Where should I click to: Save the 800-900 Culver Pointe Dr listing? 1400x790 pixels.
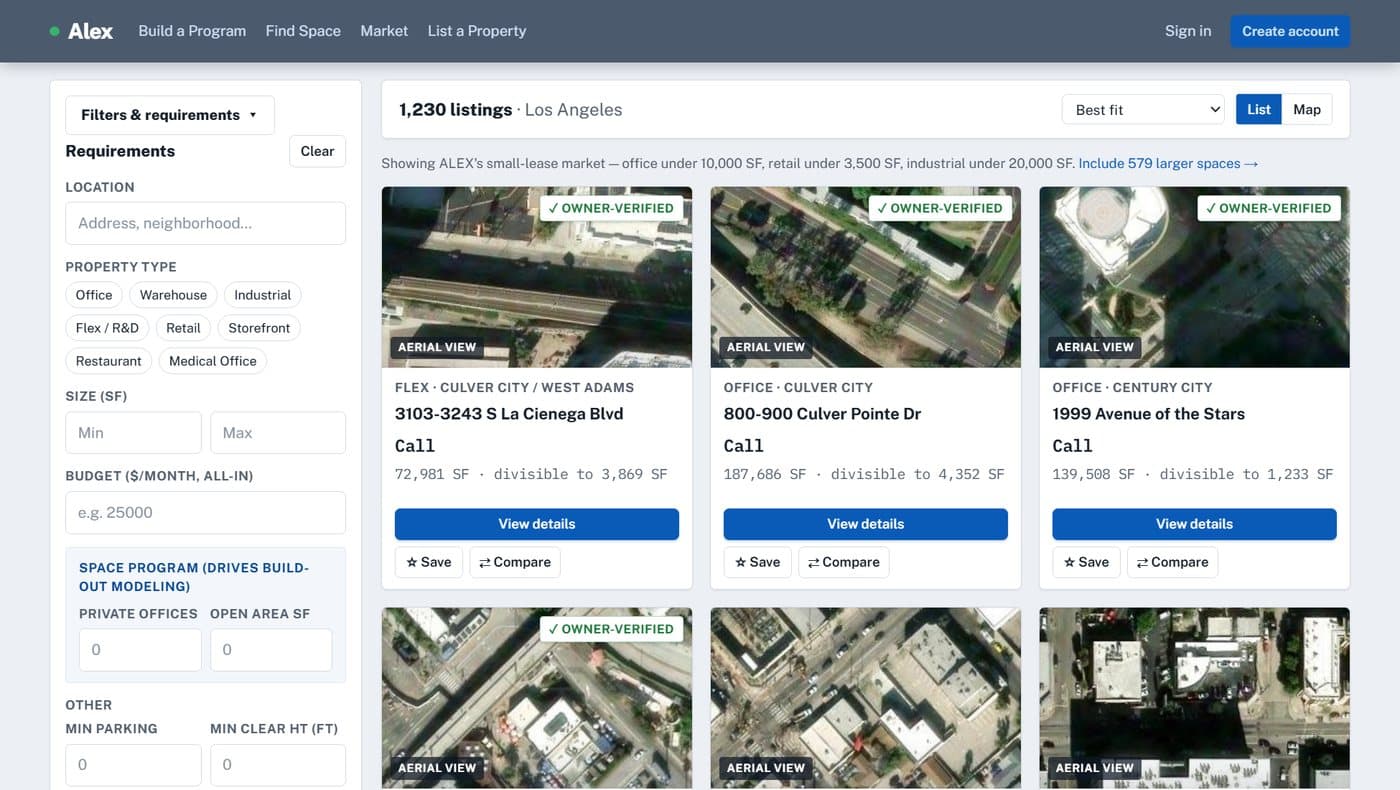pos(758,562)
